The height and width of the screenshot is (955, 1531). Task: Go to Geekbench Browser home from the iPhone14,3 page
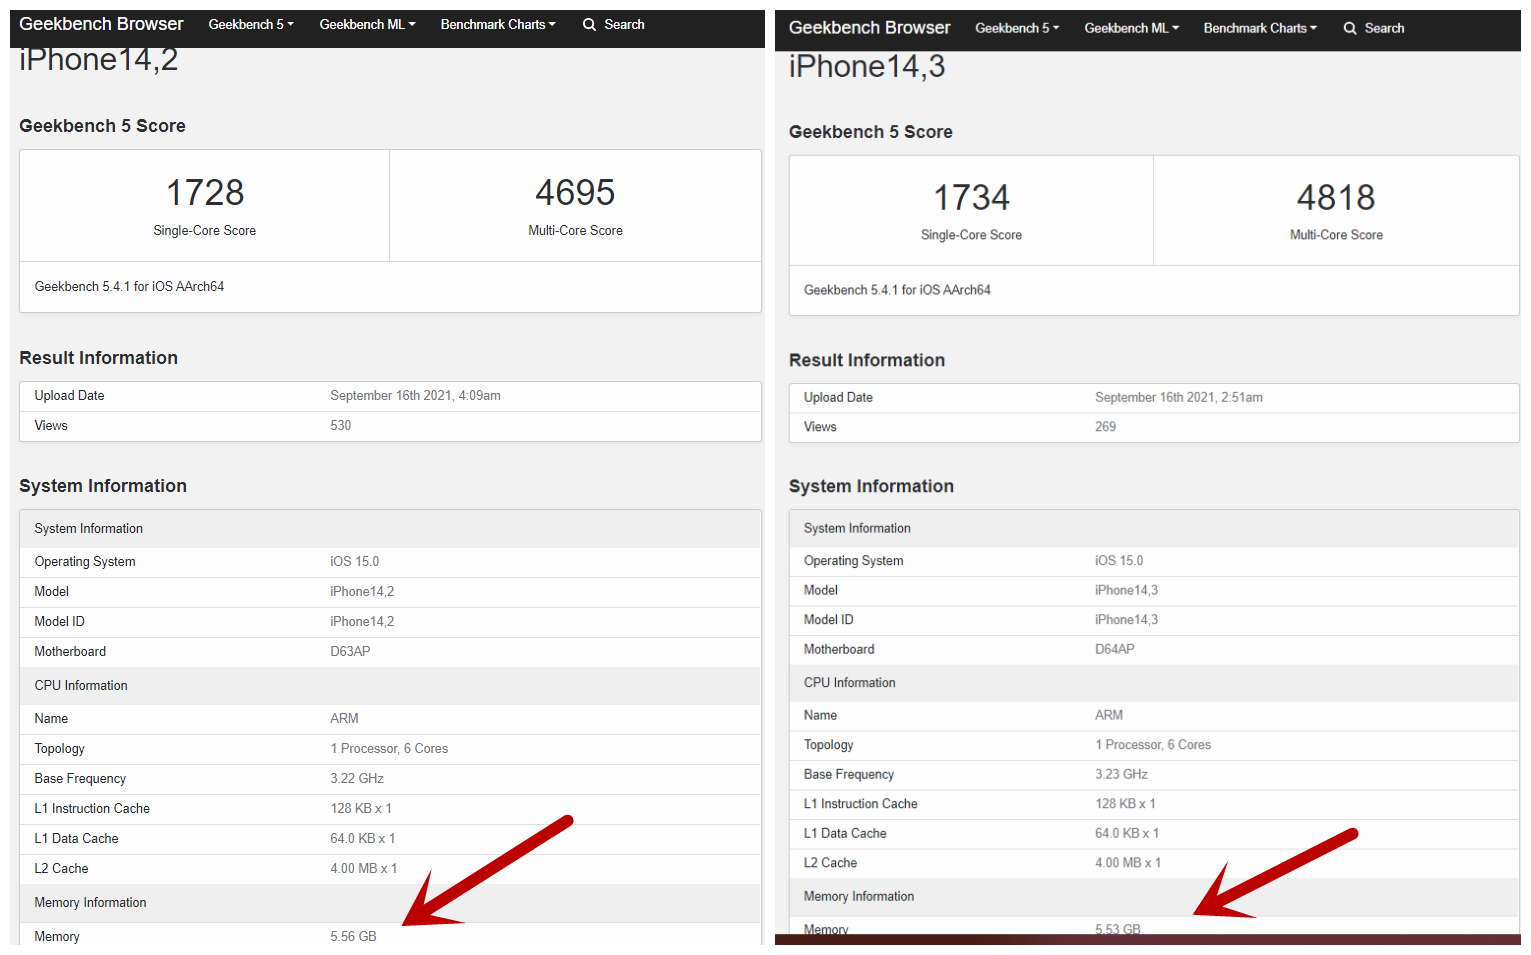(x=869, y=28)
